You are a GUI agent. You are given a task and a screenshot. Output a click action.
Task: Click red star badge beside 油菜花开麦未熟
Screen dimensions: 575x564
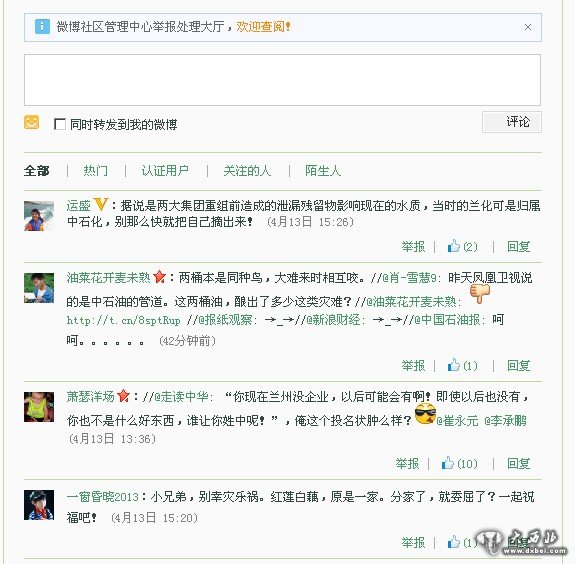point(160,277)
